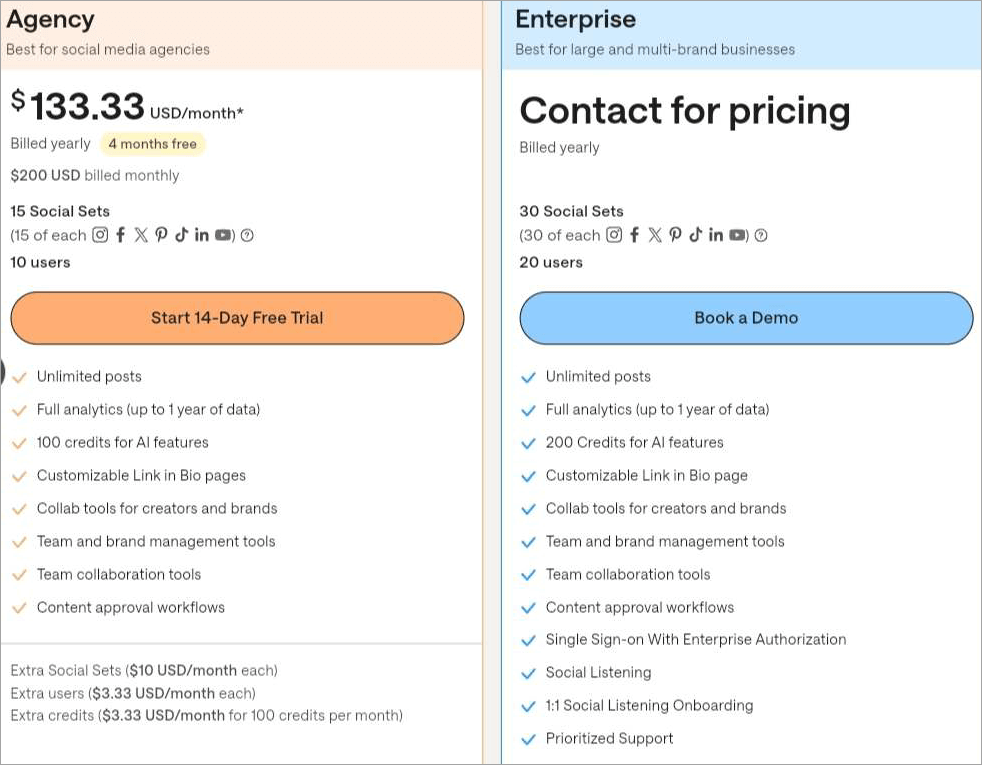Click the Agency plan heading

tap(50, 19)
